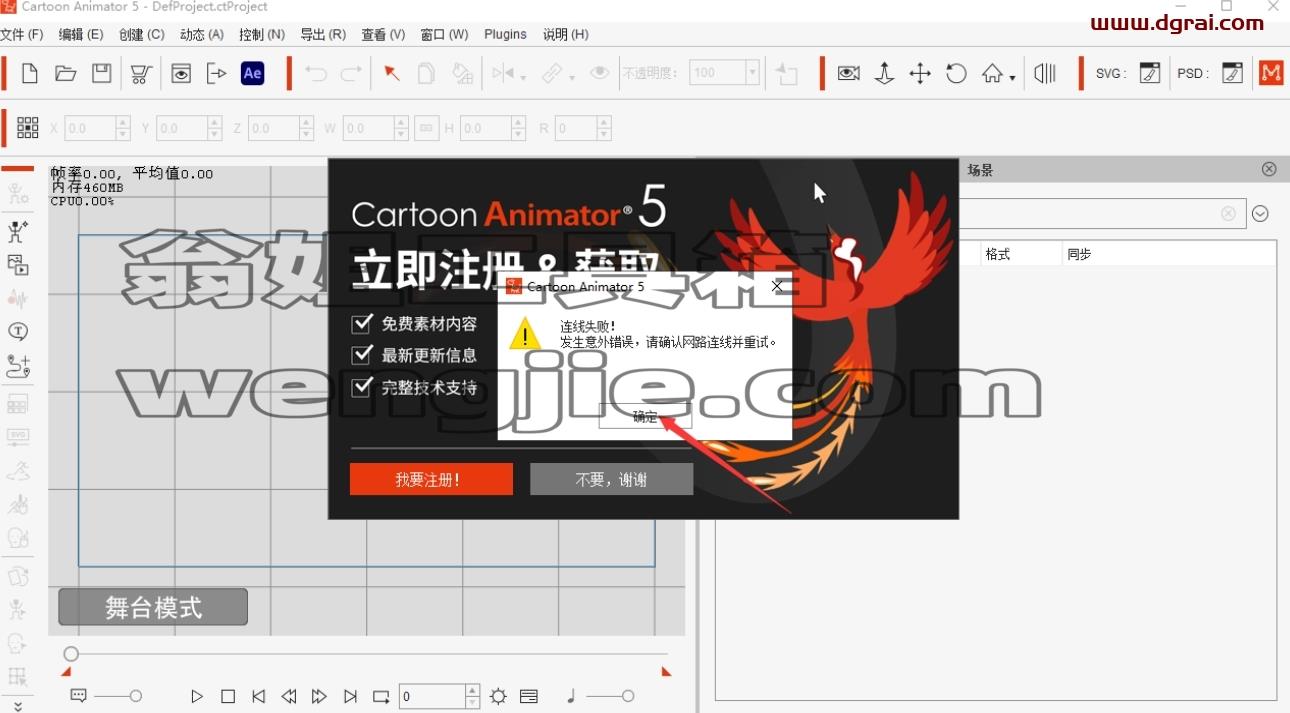Click the timeline scrubber handle
The image size is (1290, 713).
coord(71,654)
